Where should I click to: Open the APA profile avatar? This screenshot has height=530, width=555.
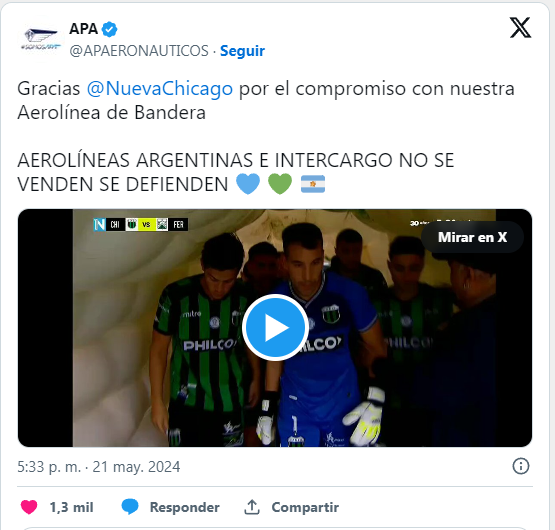(x=40, y=39)
